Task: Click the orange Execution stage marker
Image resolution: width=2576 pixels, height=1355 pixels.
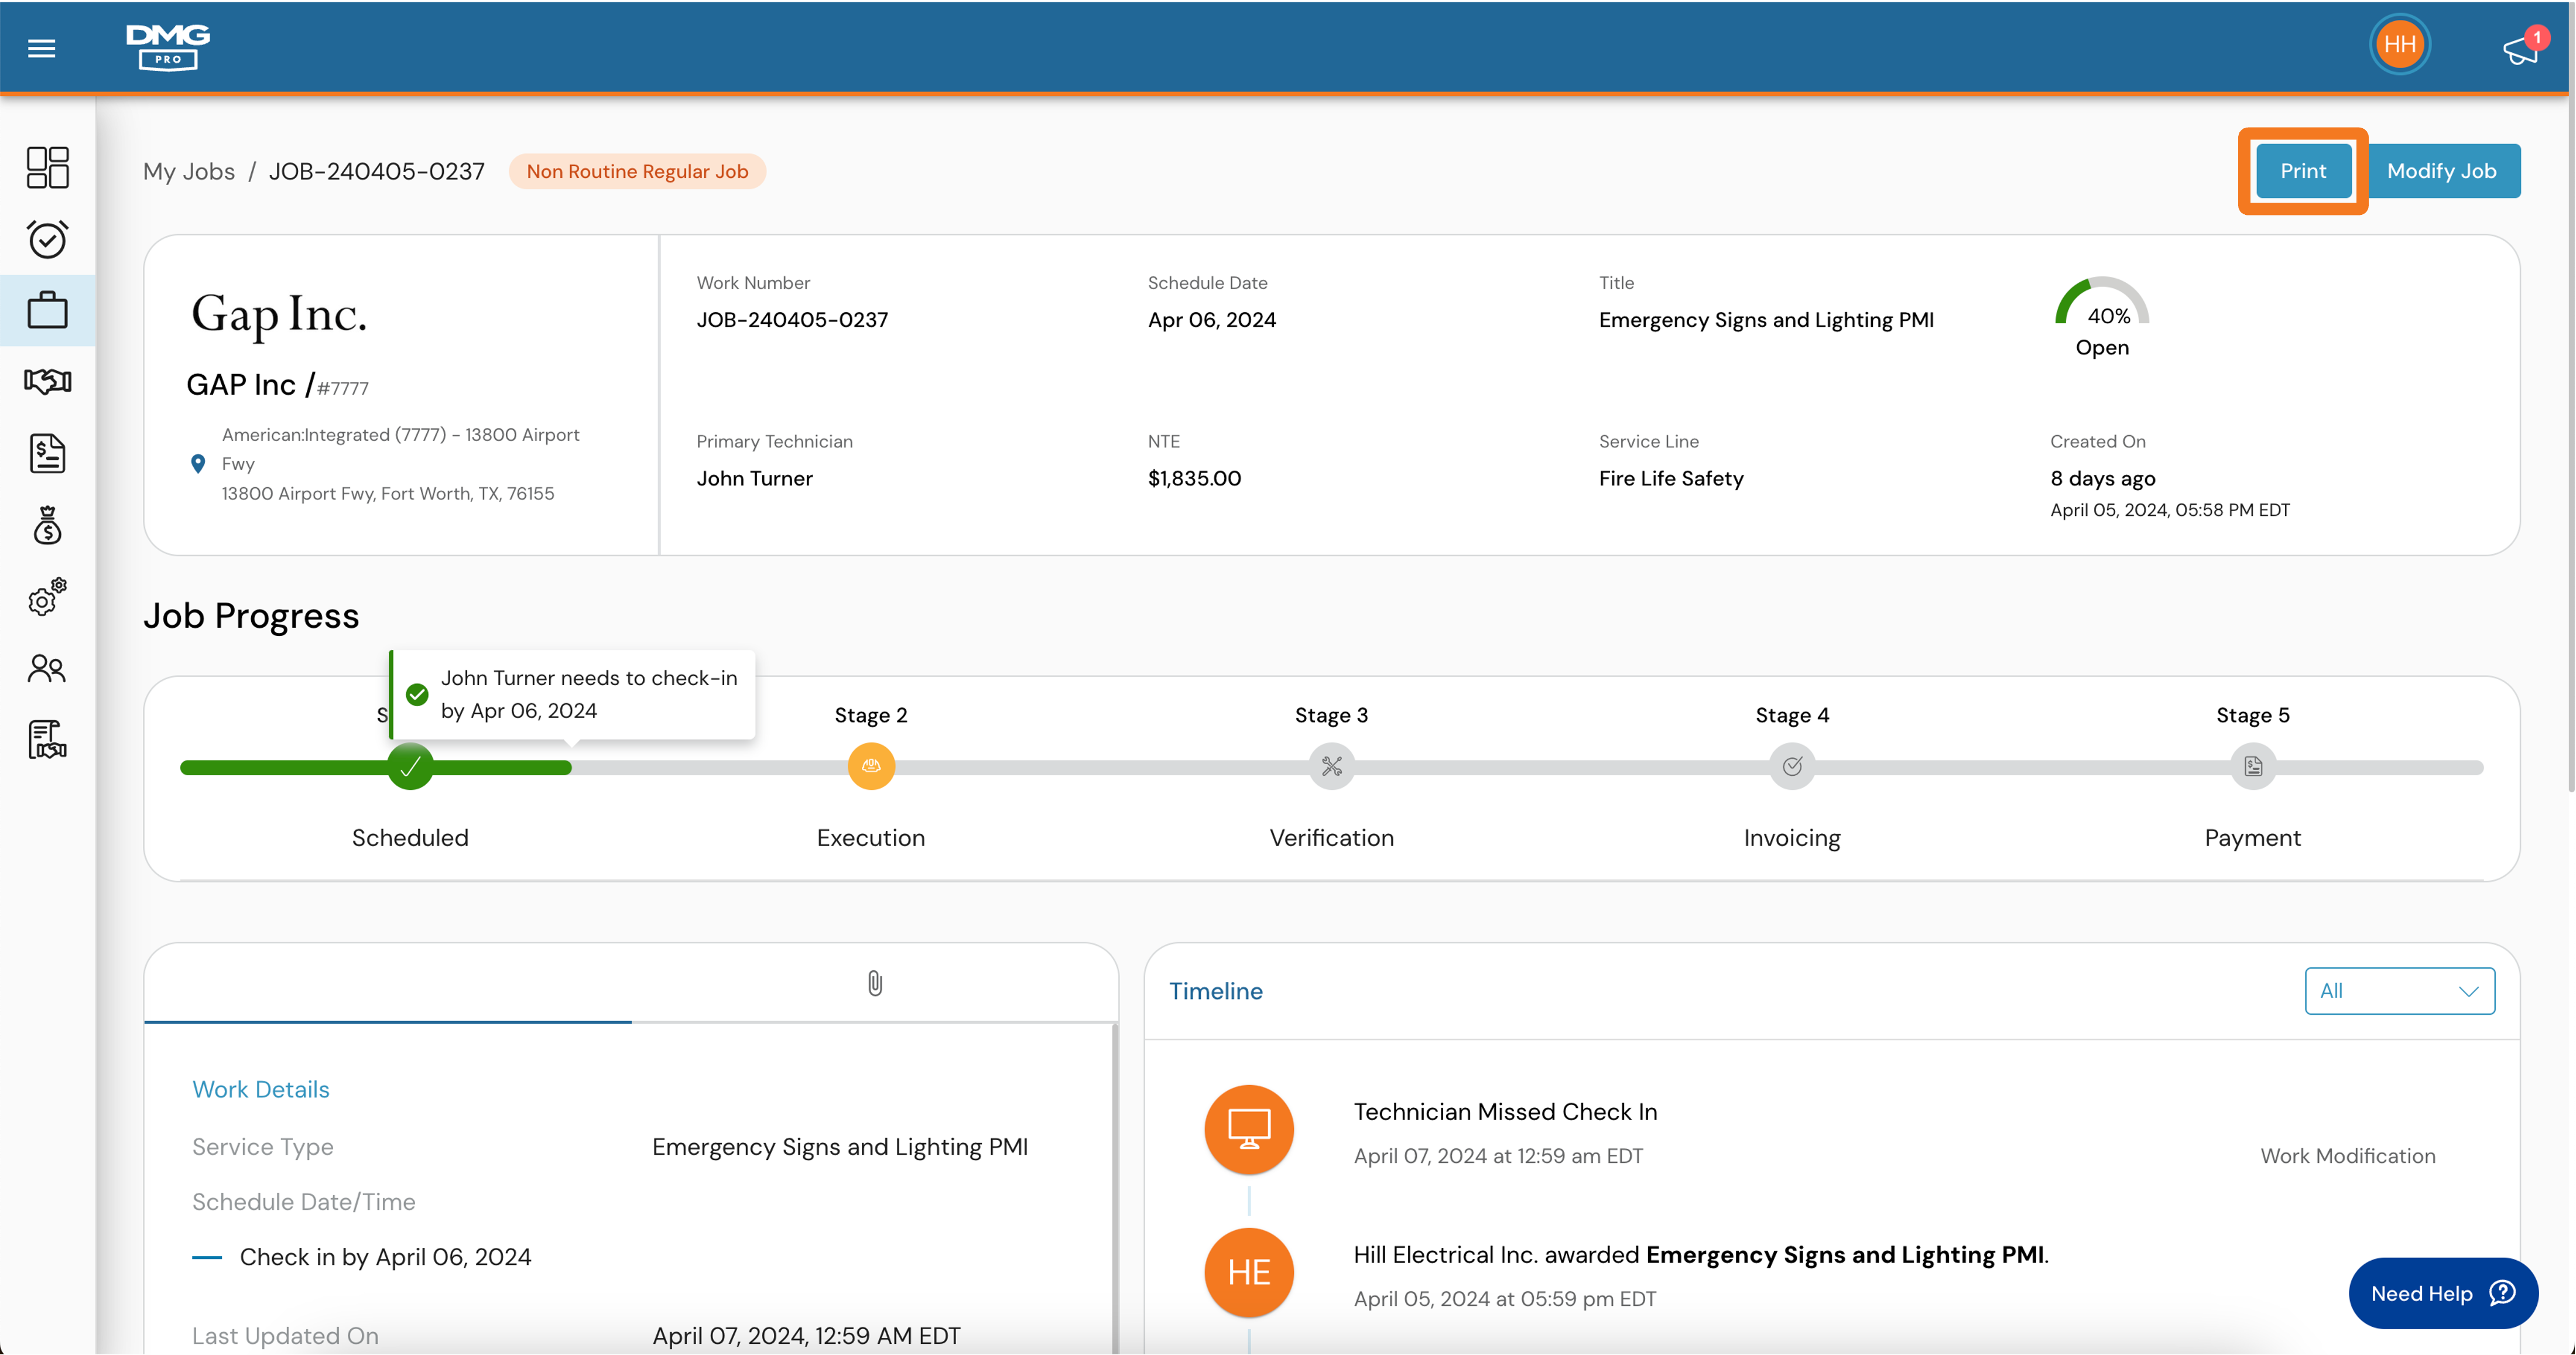Action: point(871,767)
